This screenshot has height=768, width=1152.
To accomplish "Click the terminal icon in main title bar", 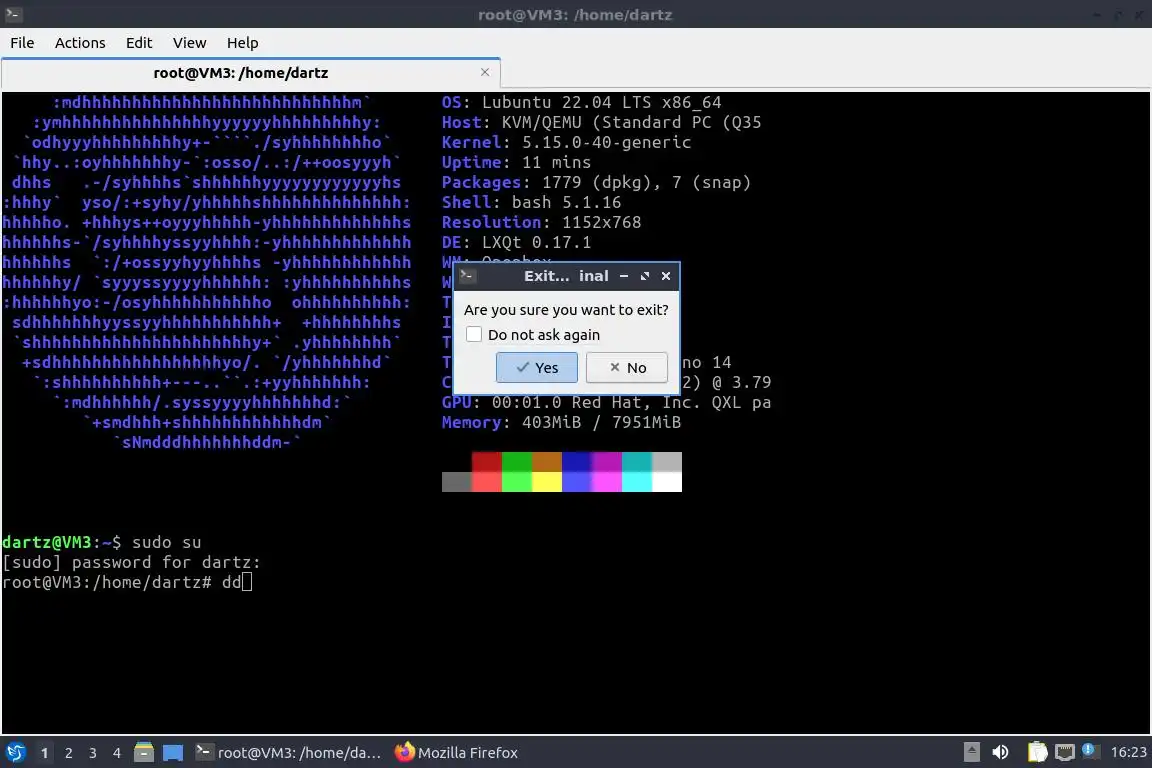I will (x=13, y=14).
